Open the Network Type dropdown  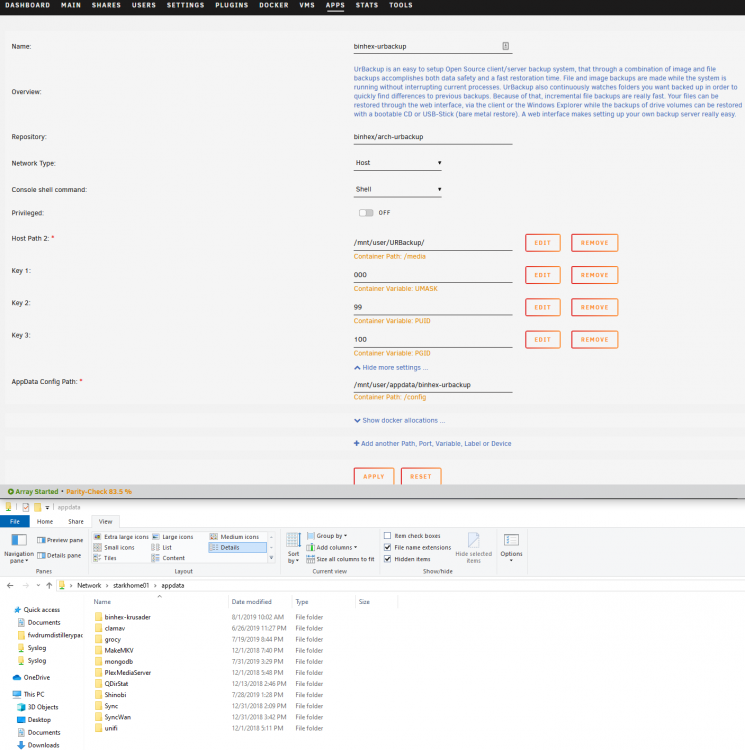397,163
